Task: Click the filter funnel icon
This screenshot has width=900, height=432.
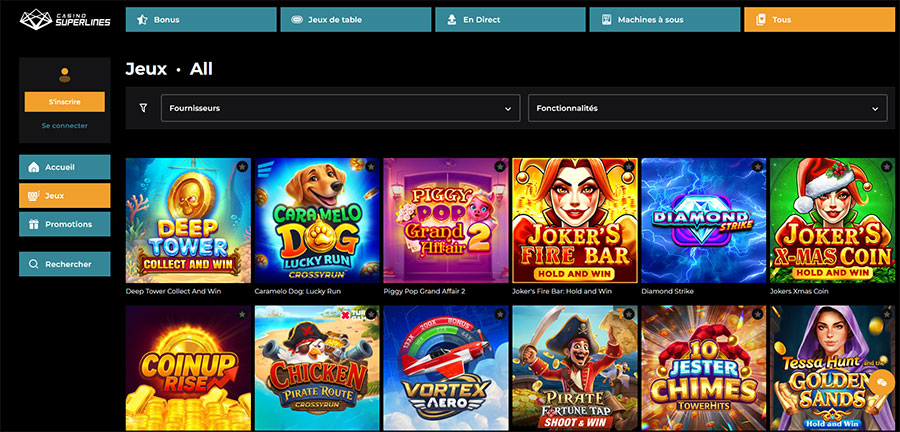Action: click(x=143, y=108)
